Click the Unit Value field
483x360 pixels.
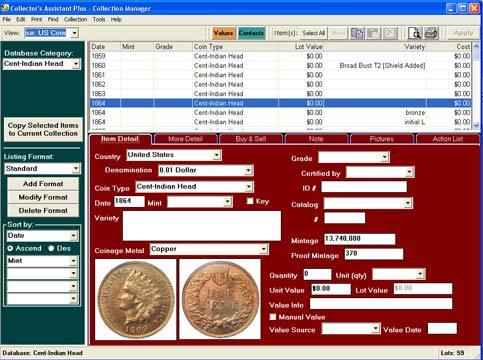[x=331, y=289]
